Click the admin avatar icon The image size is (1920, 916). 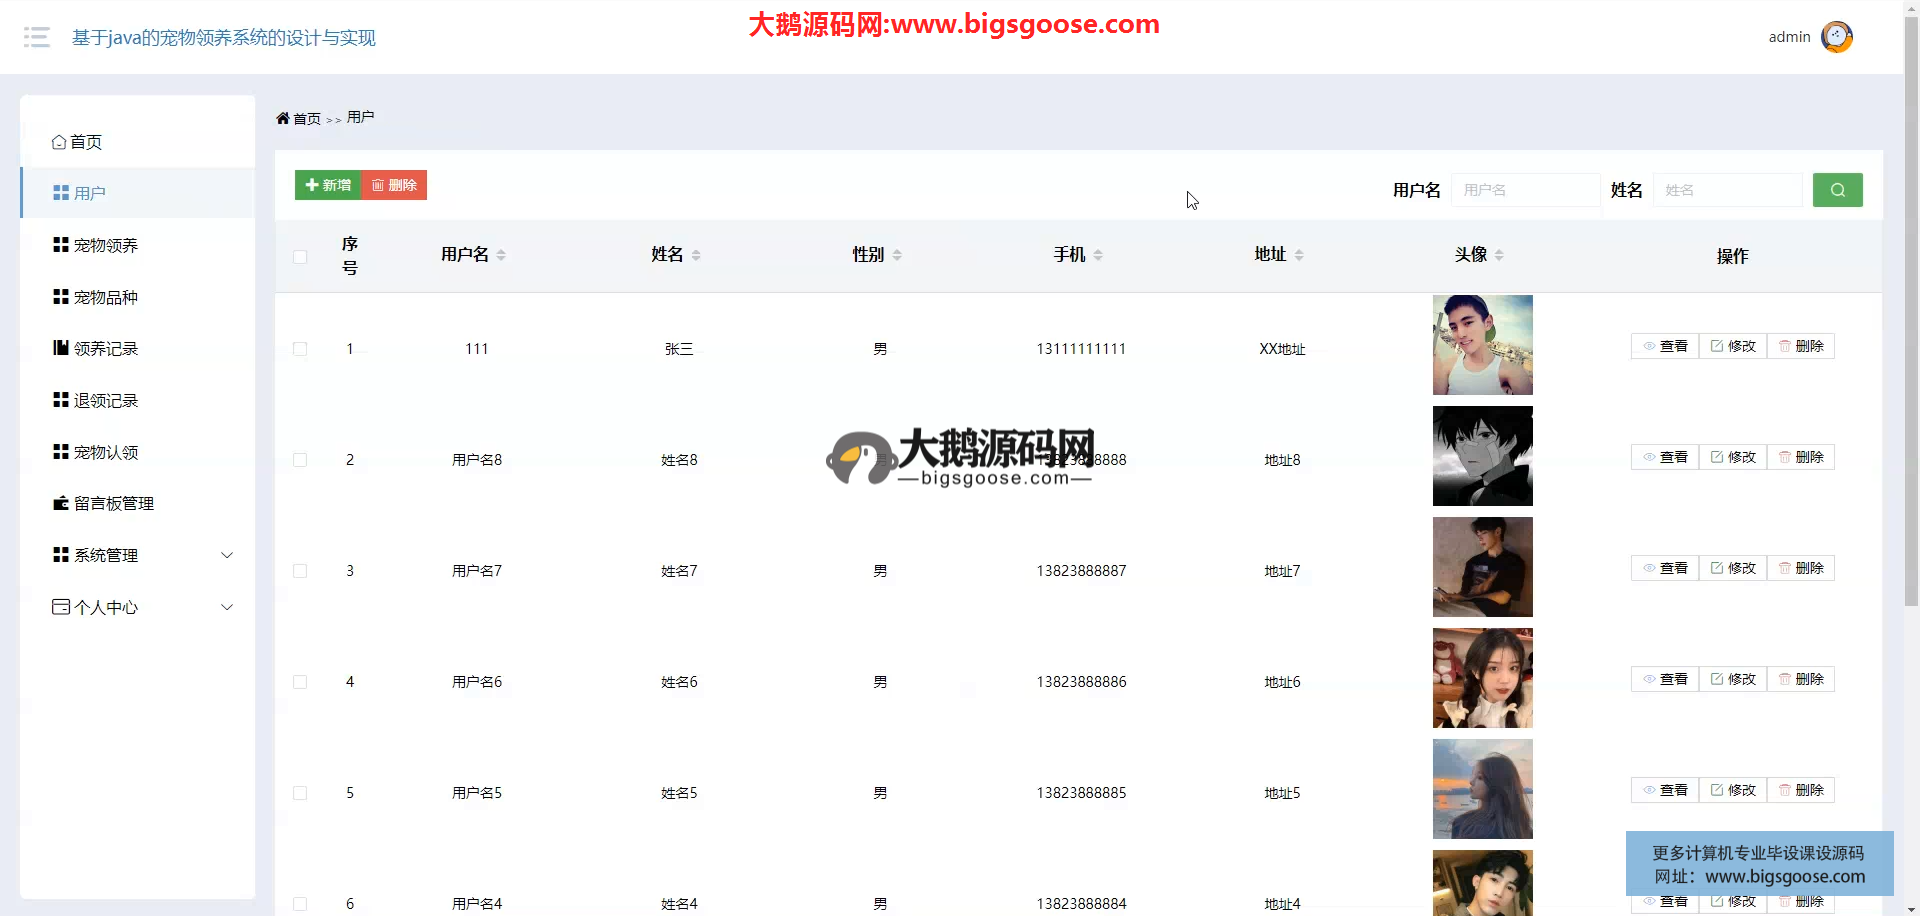pyautogui.click(x=1836, y=37)
